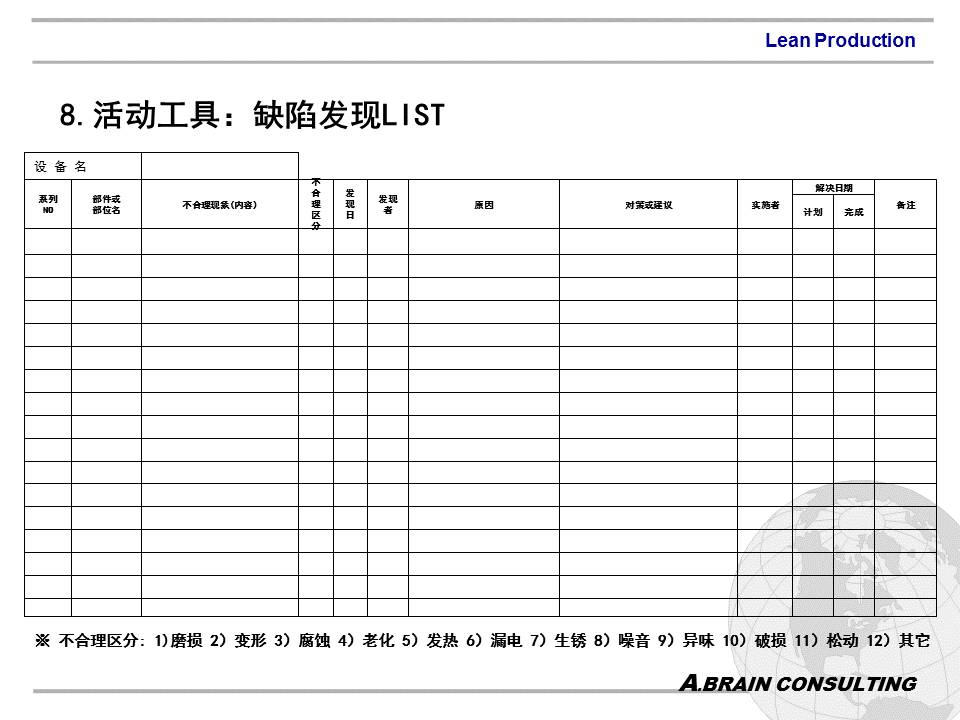Viewport: 960px width, 720px height.
Task: Select the 发现者 column header
Action: 388,205
